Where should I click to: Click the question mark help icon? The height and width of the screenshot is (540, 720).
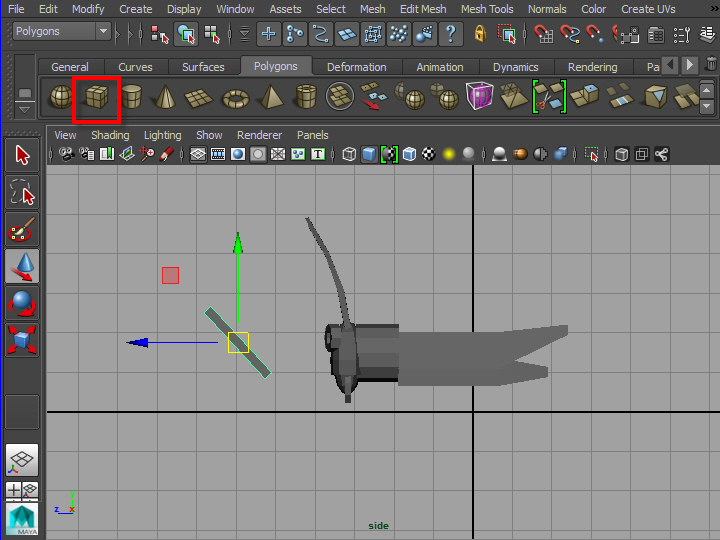451,34
